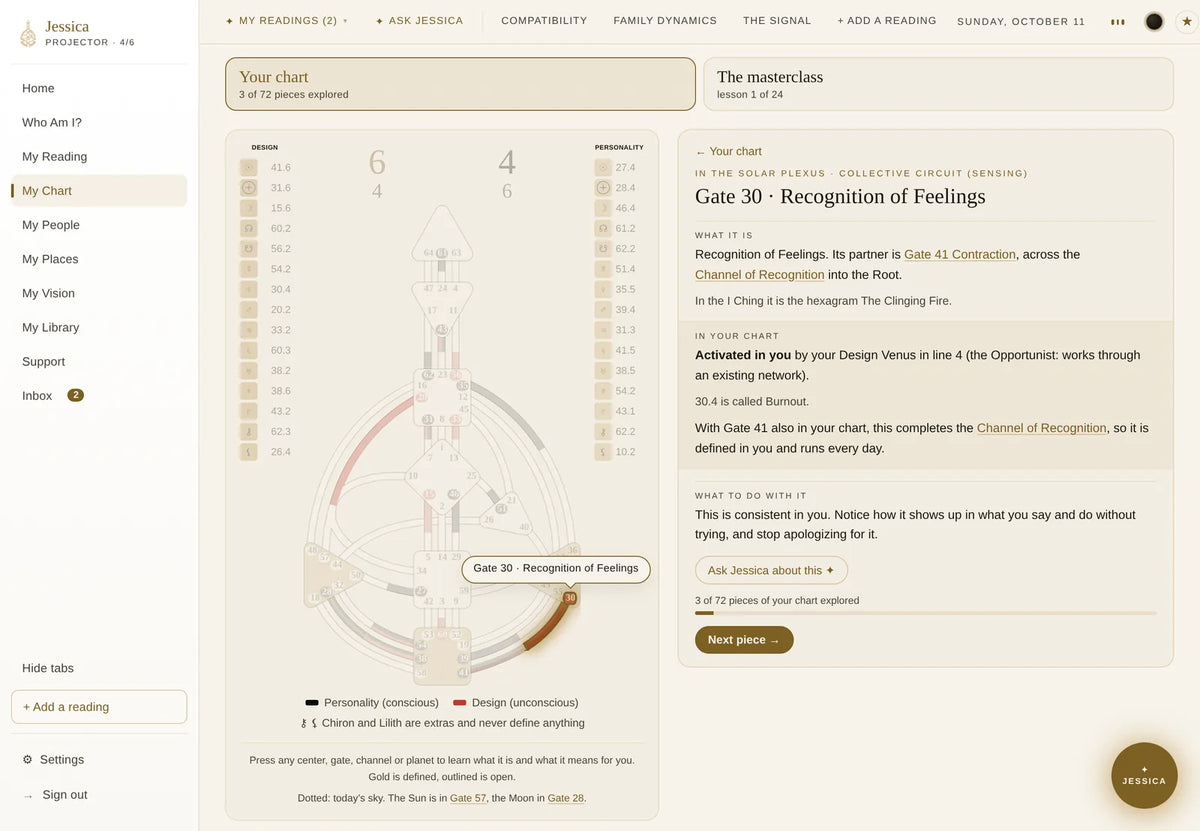Click the three-bar icon next to the date

tap(1118, 21)
